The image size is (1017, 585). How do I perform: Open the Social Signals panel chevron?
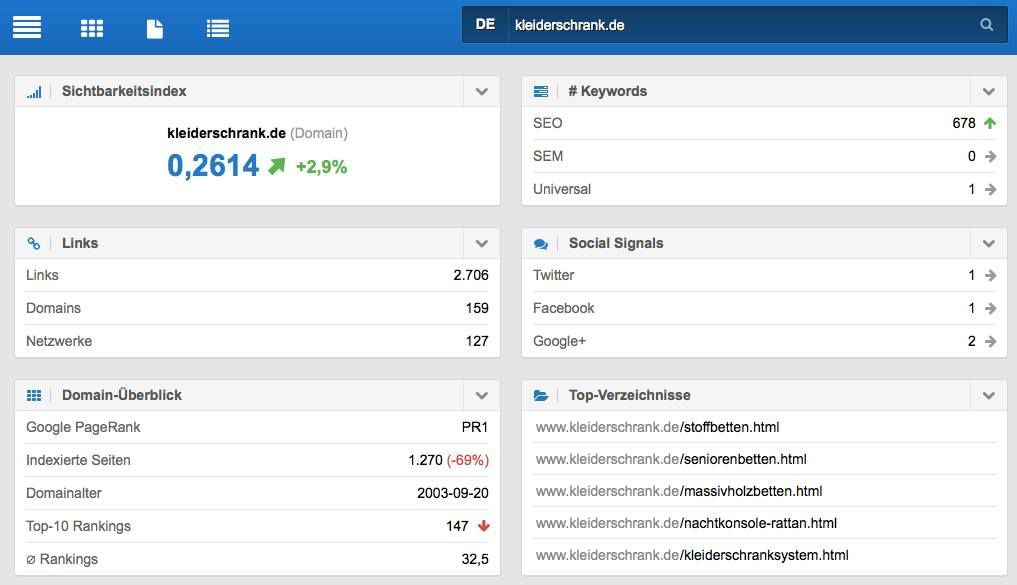pyautogui.click(x=988, y=243)
